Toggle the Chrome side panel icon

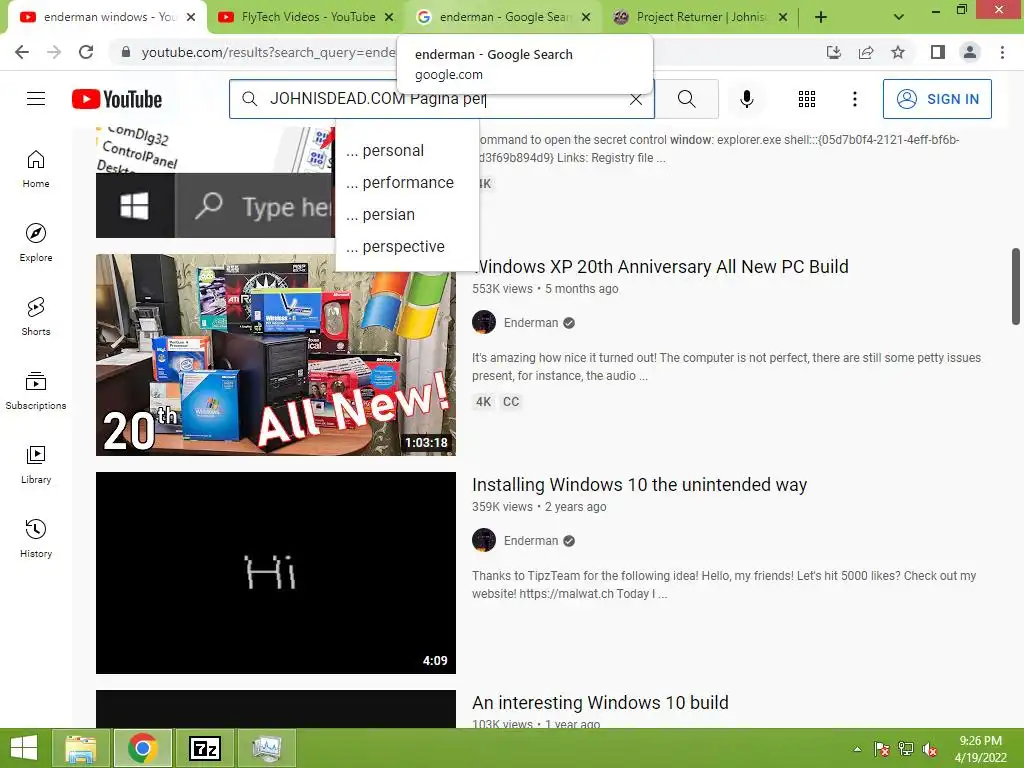pos(938,52)
